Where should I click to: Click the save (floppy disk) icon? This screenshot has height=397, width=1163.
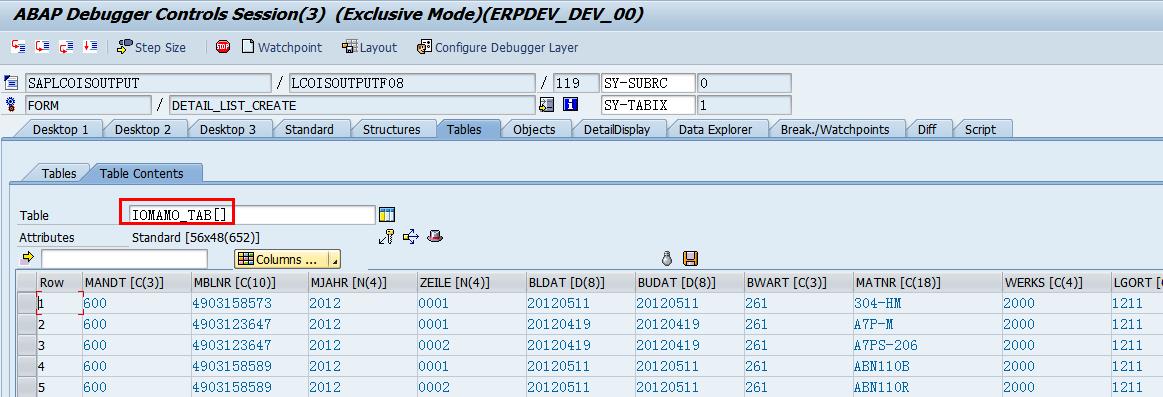691,258
